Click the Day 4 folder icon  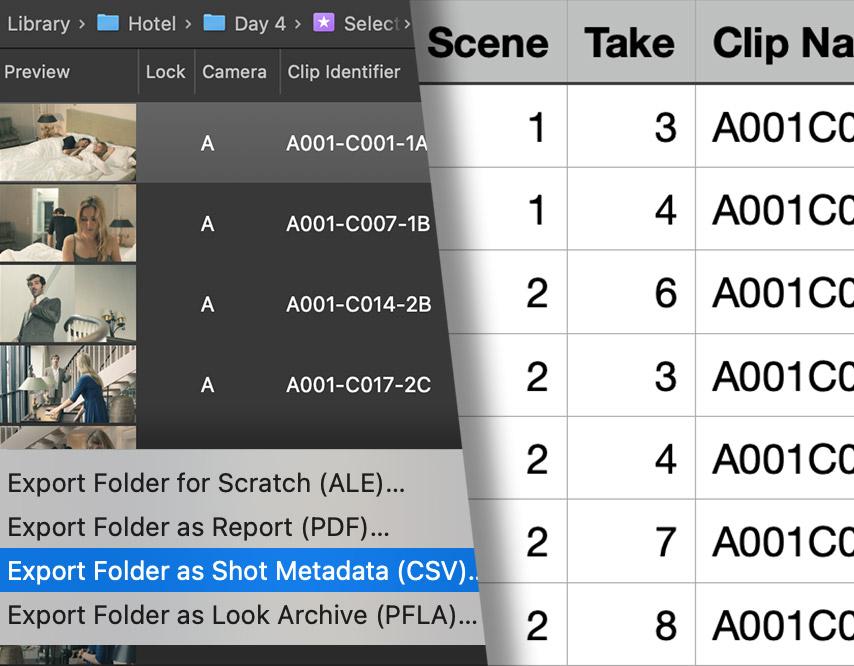214,23
